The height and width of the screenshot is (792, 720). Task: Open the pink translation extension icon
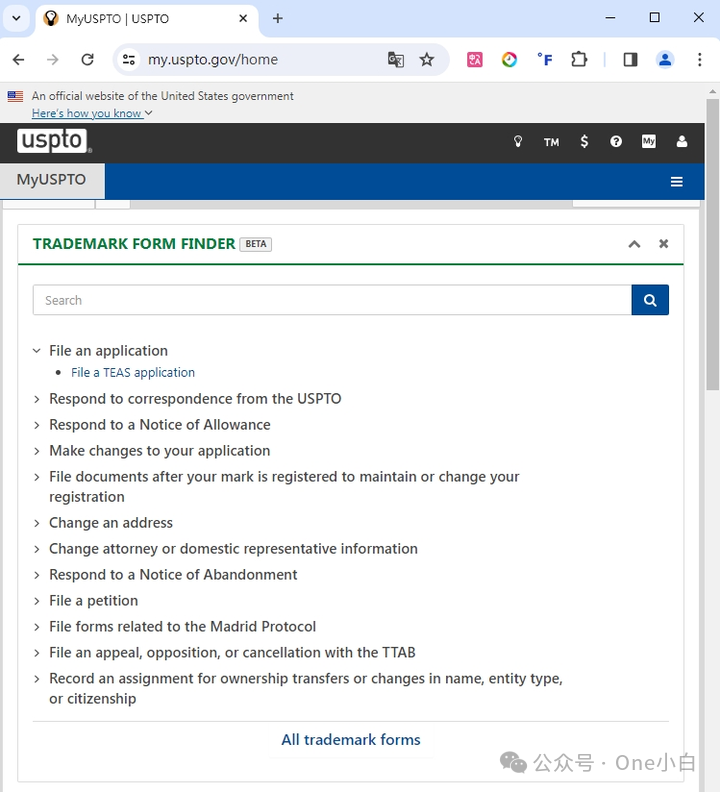coord(474,60)
